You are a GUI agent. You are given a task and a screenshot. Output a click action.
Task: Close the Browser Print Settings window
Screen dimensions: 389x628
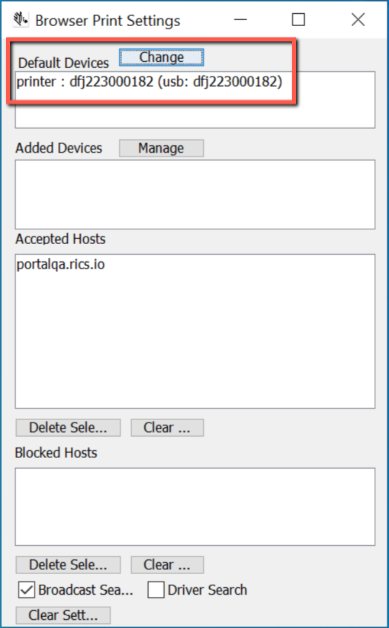coord(358,20)
